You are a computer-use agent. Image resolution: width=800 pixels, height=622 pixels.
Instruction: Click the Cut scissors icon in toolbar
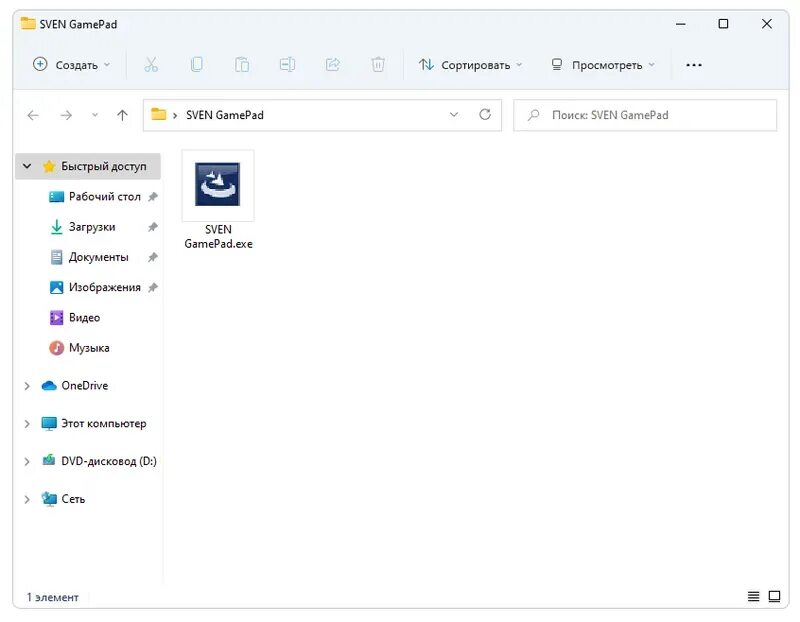[x=151, y=65]
